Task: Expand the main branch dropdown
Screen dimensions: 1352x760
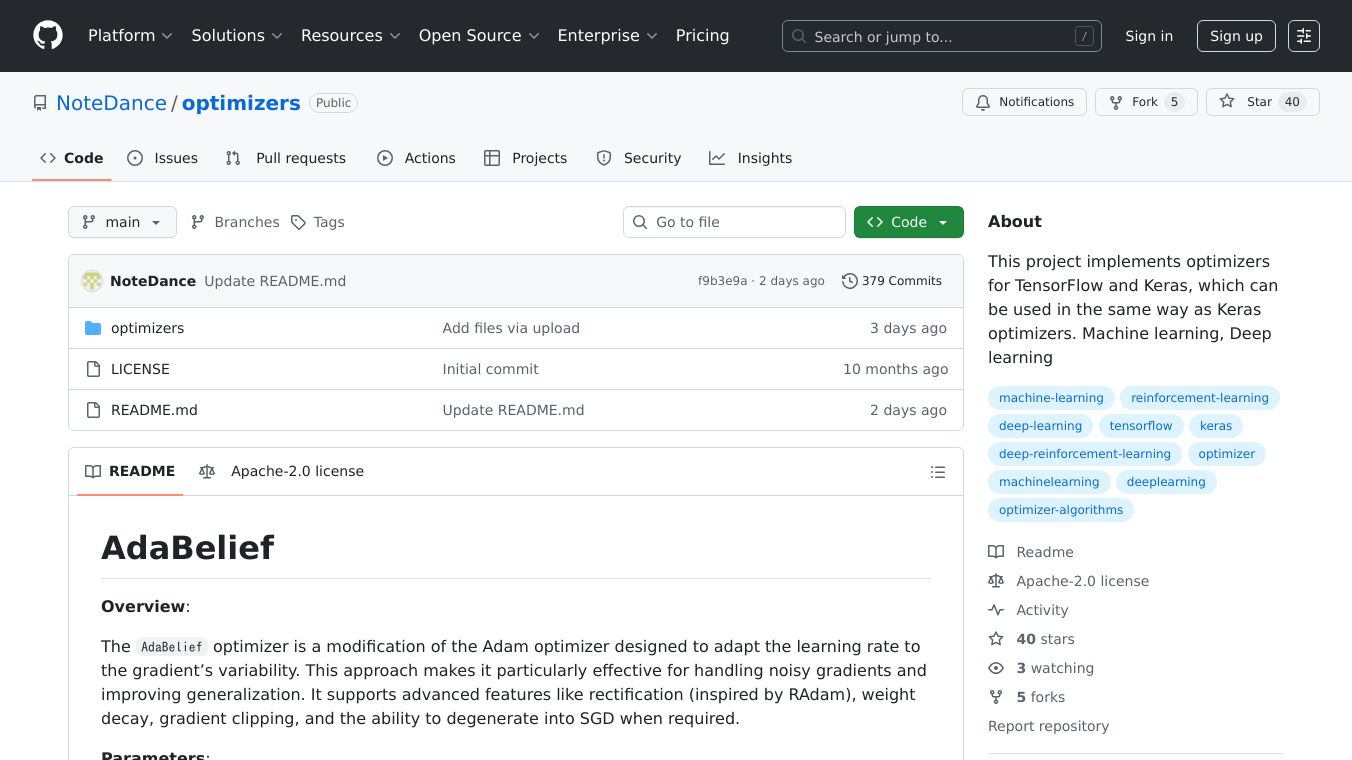Action: click(x=122, y=222)
